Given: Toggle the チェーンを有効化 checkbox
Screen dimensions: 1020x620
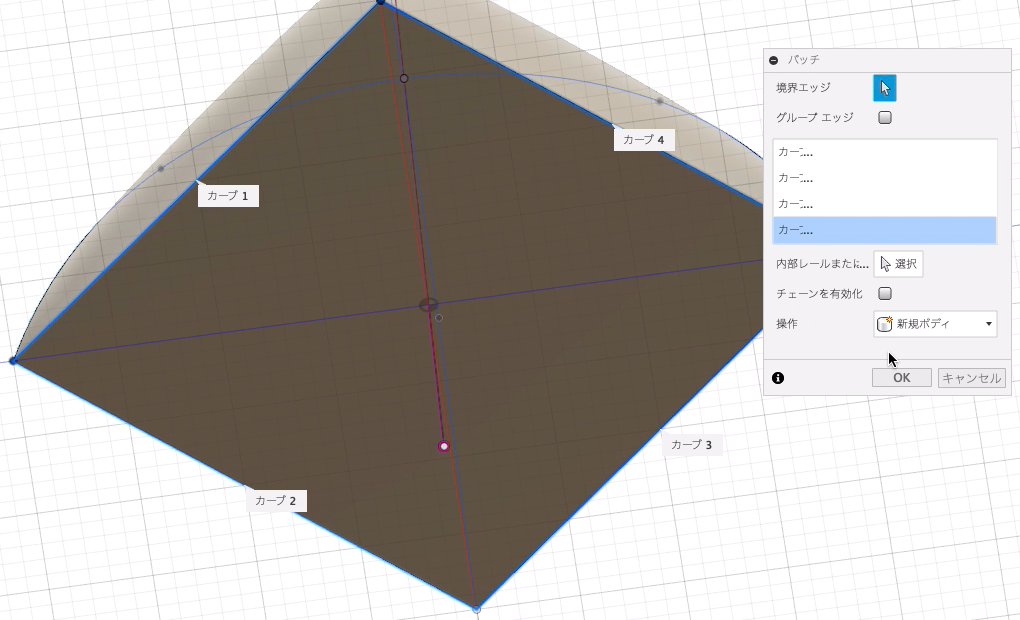Looking at the screenshot, I should pos(885,293).
